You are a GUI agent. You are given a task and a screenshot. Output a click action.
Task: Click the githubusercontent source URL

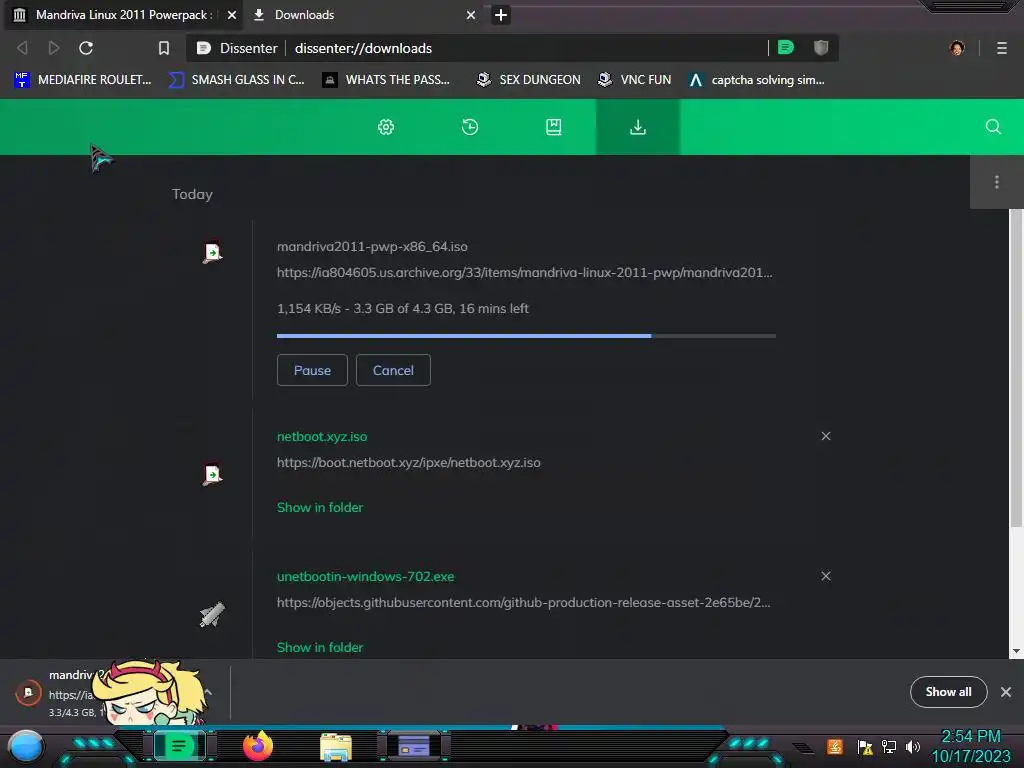pyautogui.click(x=523, y=602)
